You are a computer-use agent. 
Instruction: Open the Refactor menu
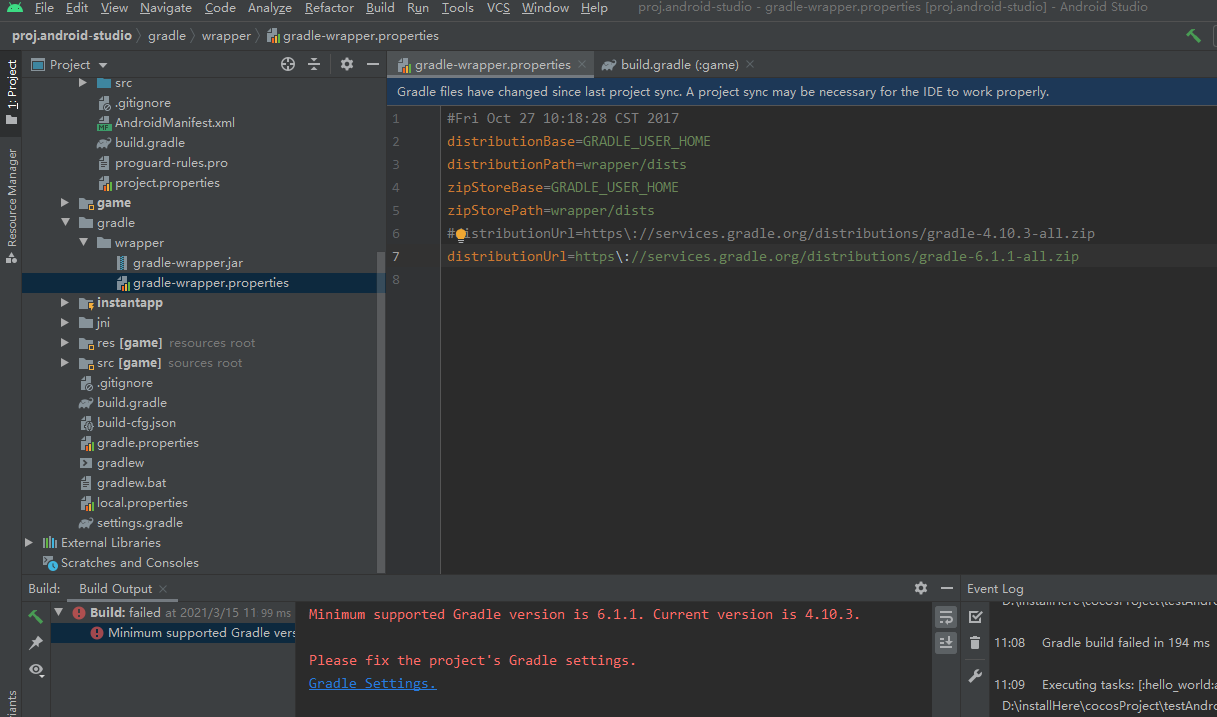[329, 8]
